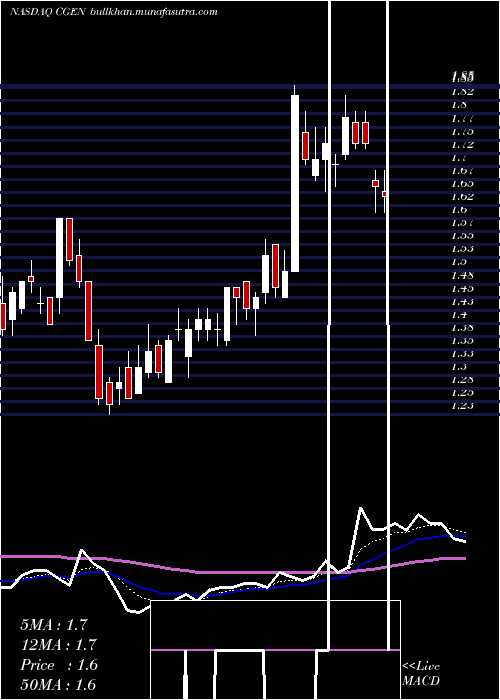Click the 1.65 price axis label

[x=462, y=183]
